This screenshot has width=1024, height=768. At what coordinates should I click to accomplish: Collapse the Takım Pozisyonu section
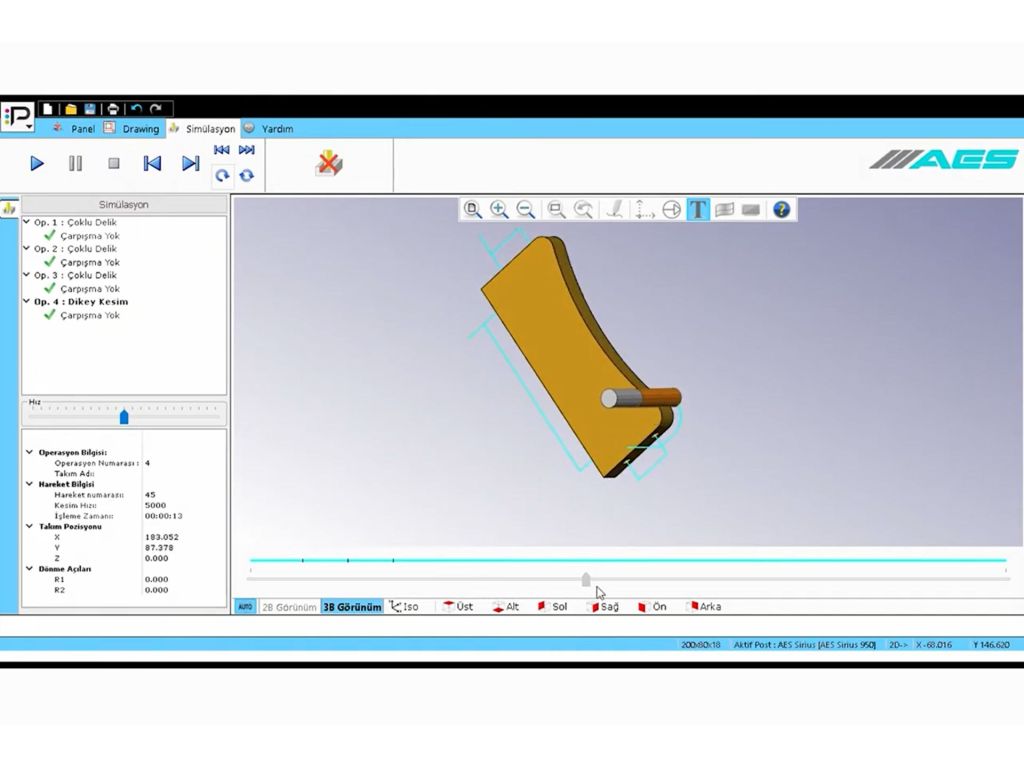(x=29, y=526)
